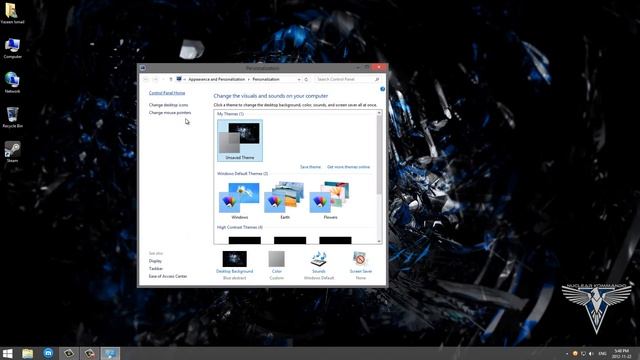
Task: Click the network icon in system tray
Action: (x=583, y=353)
